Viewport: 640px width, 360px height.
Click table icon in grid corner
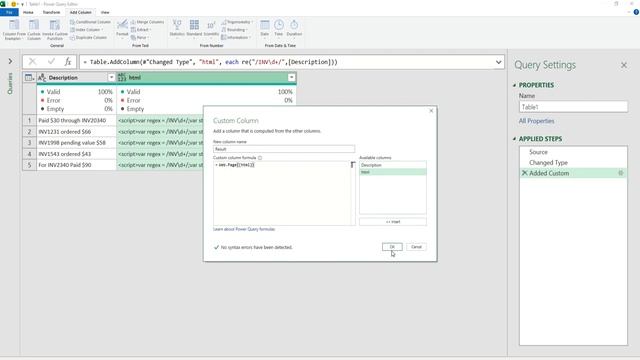click(x=29, y=78)
